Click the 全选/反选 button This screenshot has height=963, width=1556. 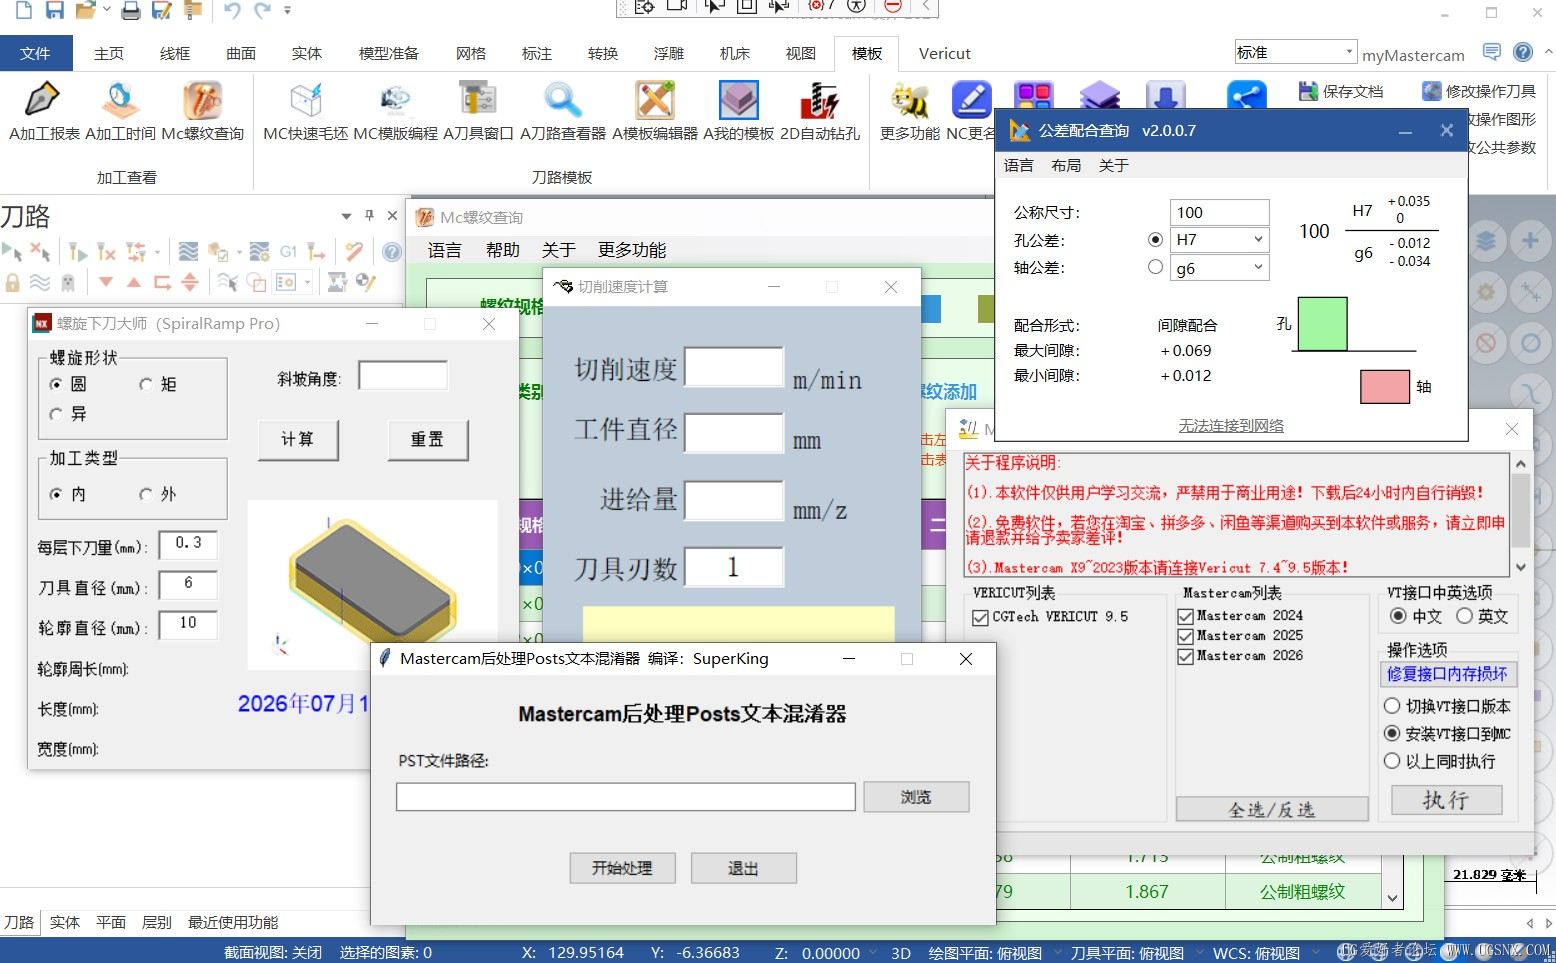tap(1272, 809)
